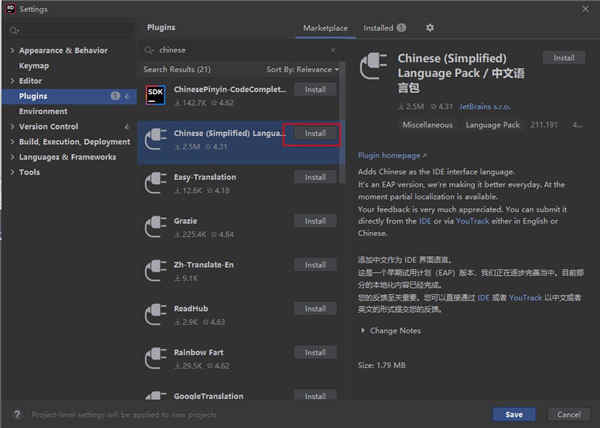Close the Settings window
The height and width of the screenshot is (428, 600).
[585, 9]
